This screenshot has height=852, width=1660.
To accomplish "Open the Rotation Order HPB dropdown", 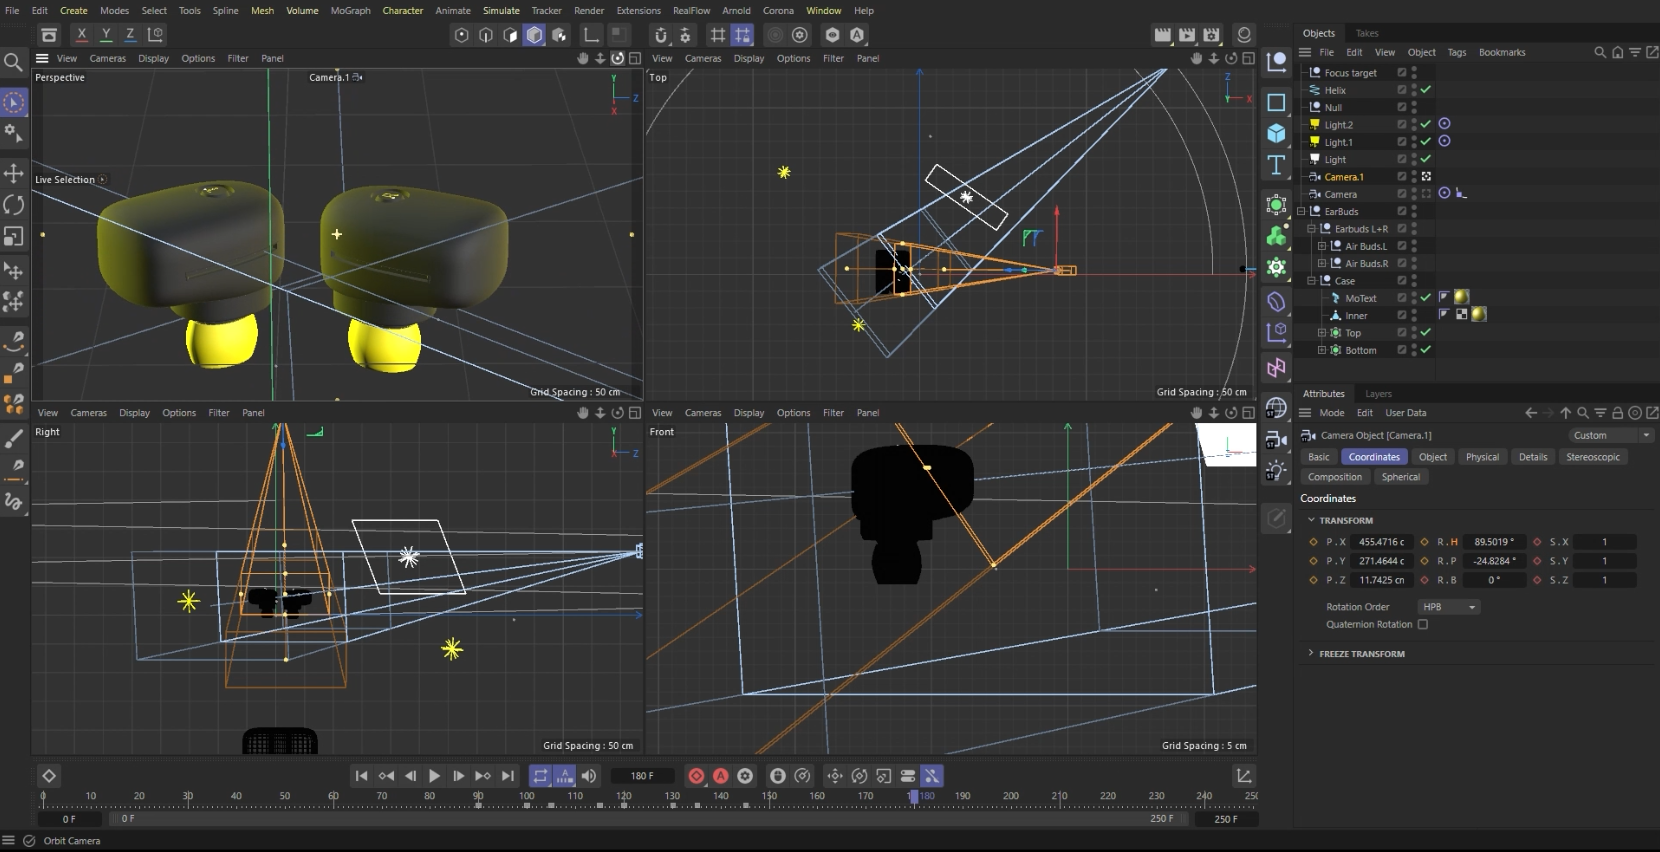I will click(x=1448, y=607).
